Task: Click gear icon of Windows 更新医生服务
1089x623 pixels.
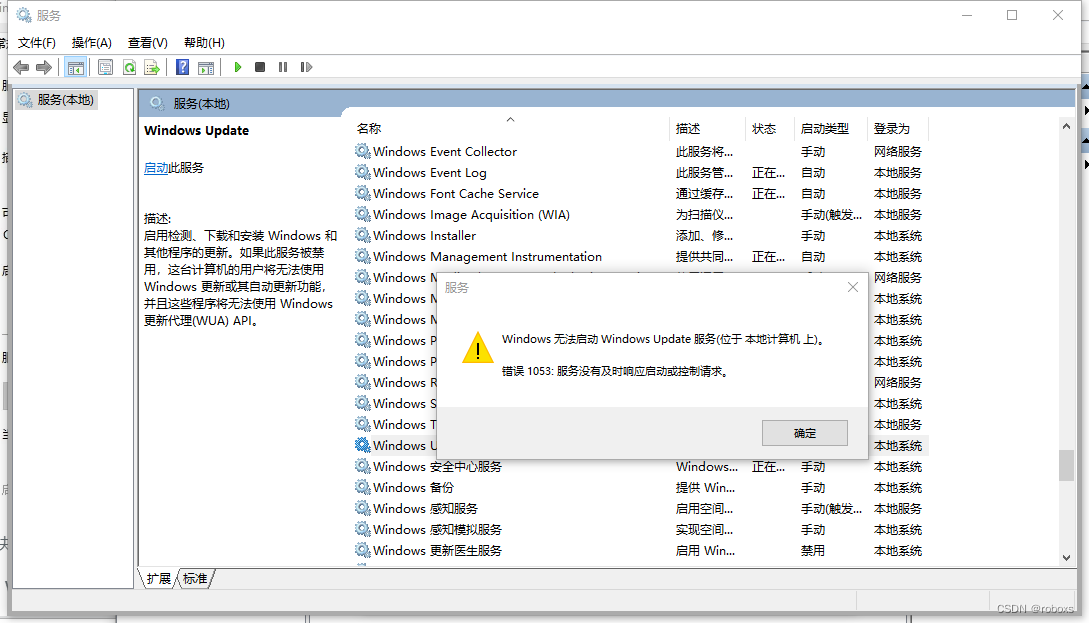Action: [363, 550]
